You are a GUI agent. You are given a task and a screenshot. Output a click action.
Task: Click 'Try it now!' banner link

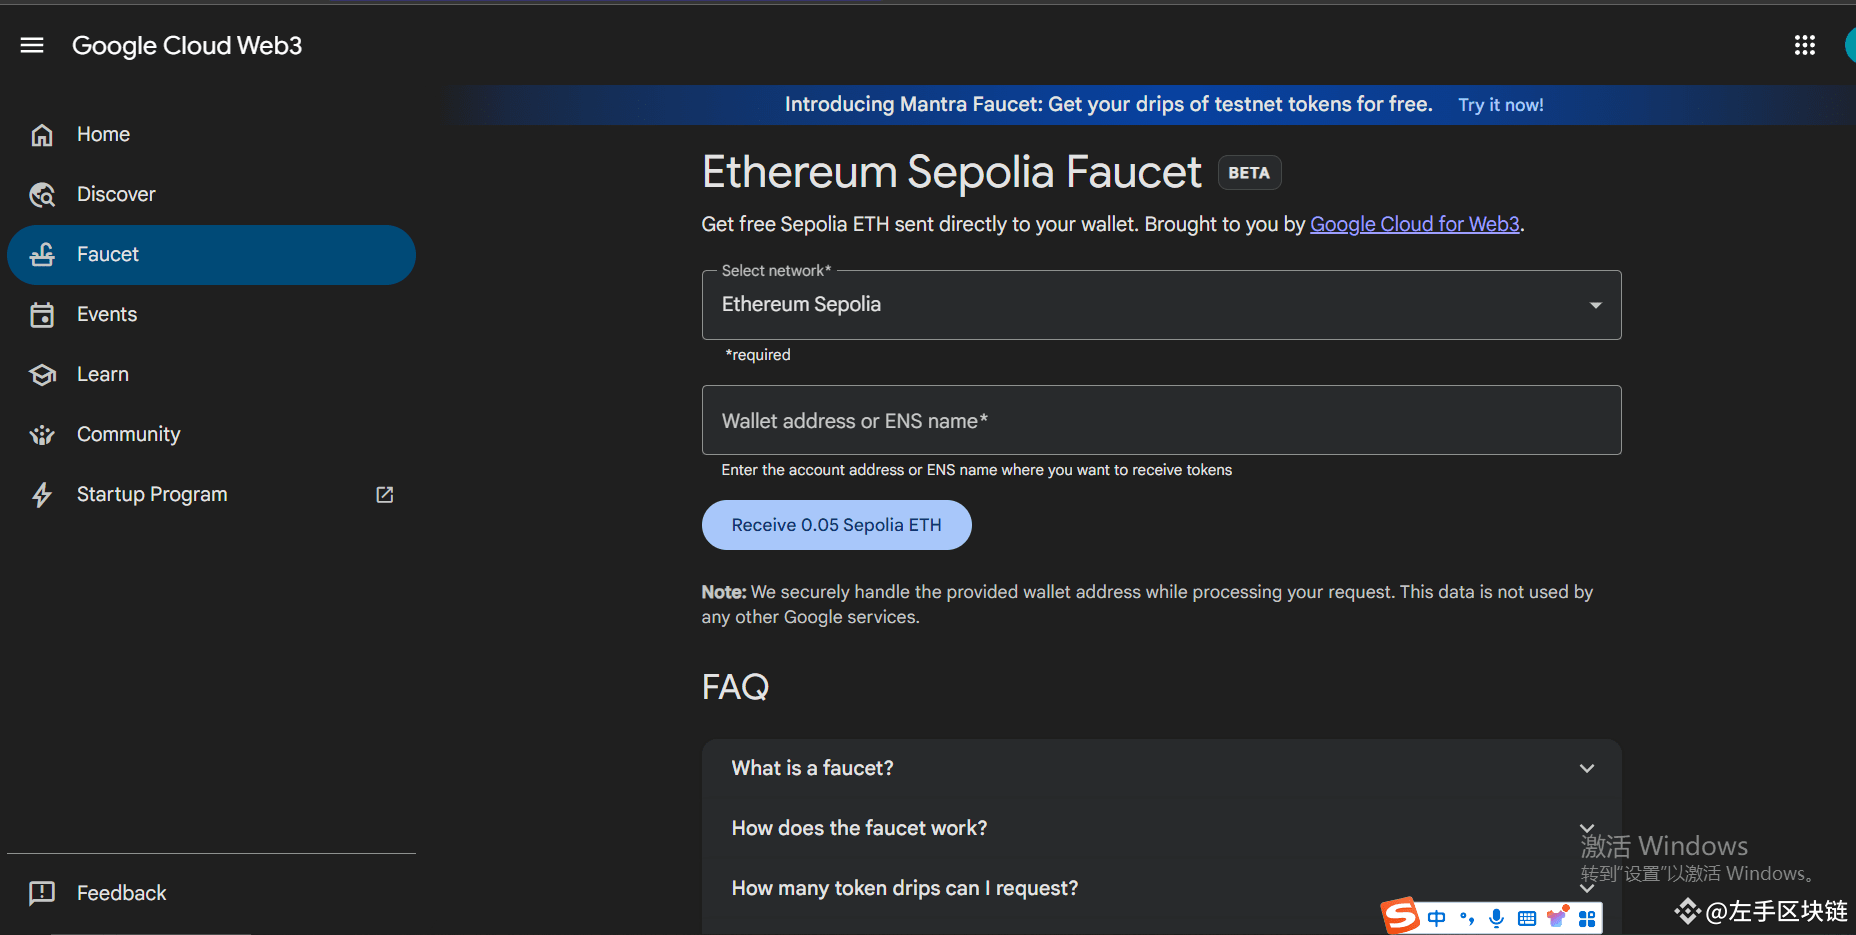point(1500,105)
